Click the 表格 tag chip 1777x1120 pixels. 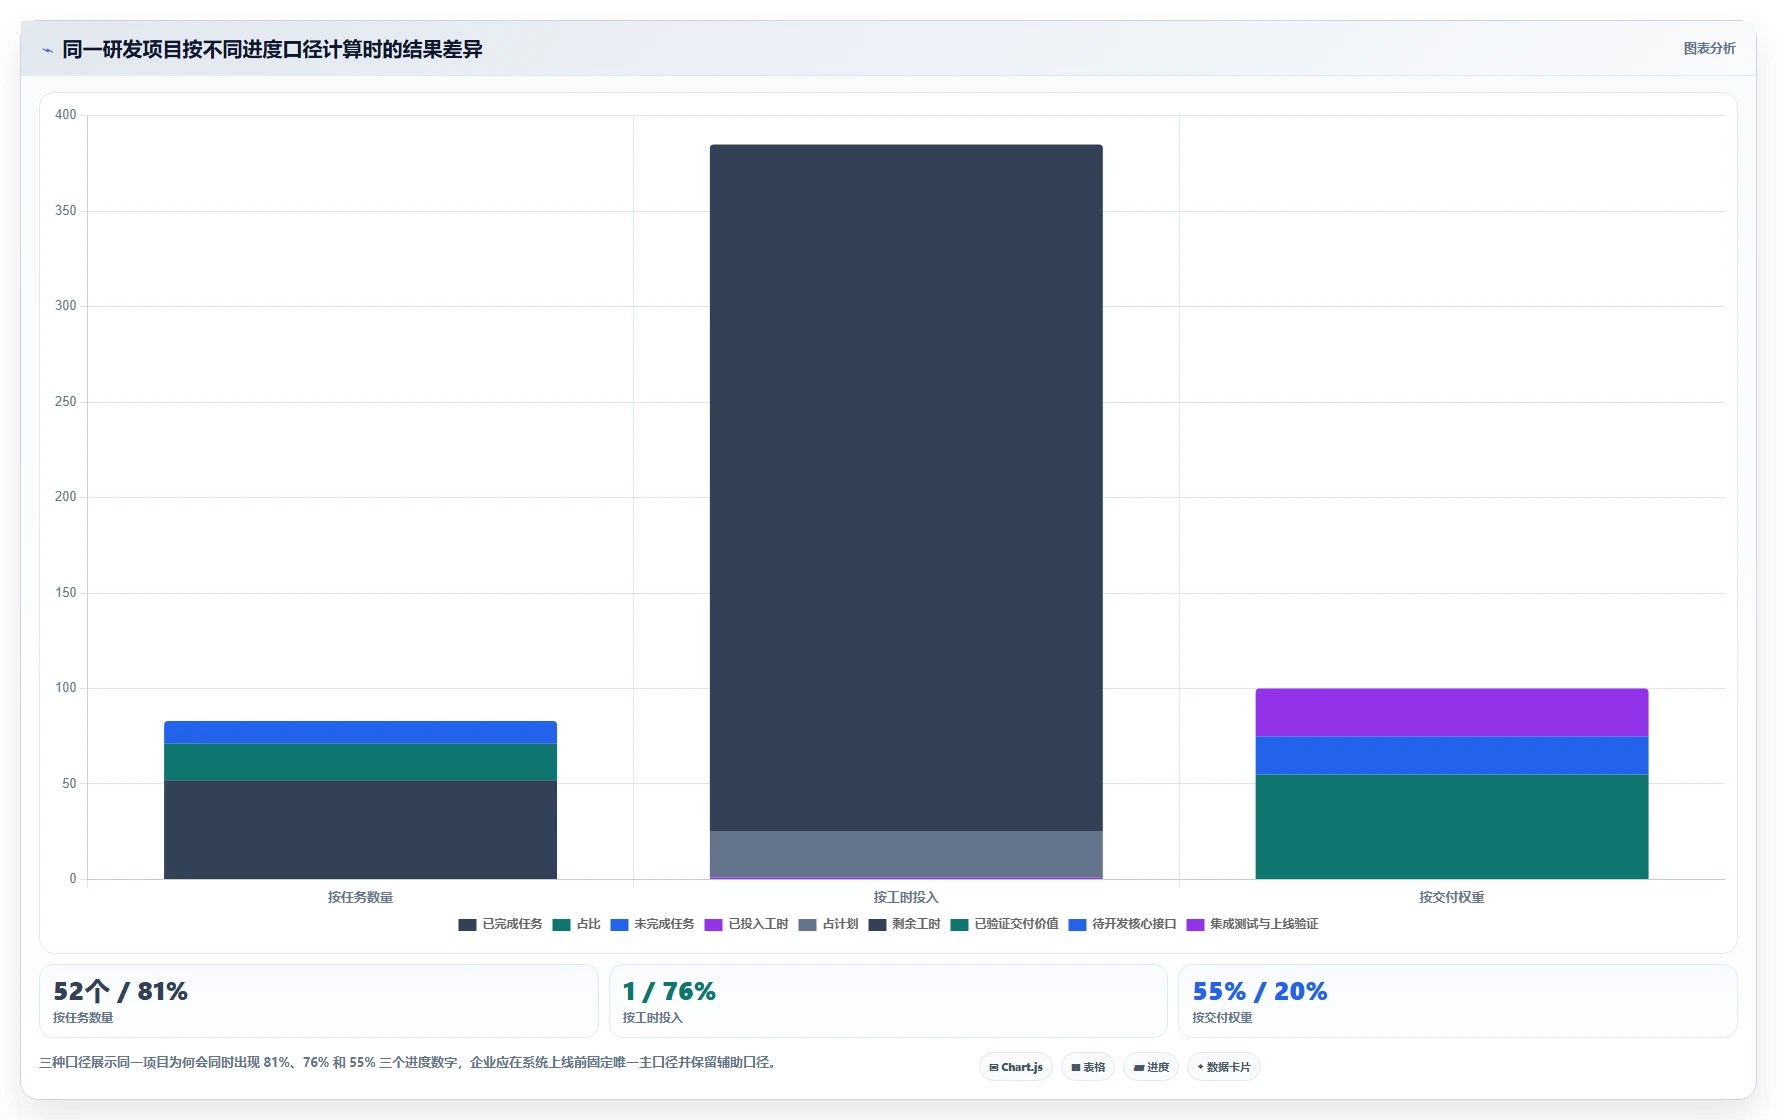1088,1067
